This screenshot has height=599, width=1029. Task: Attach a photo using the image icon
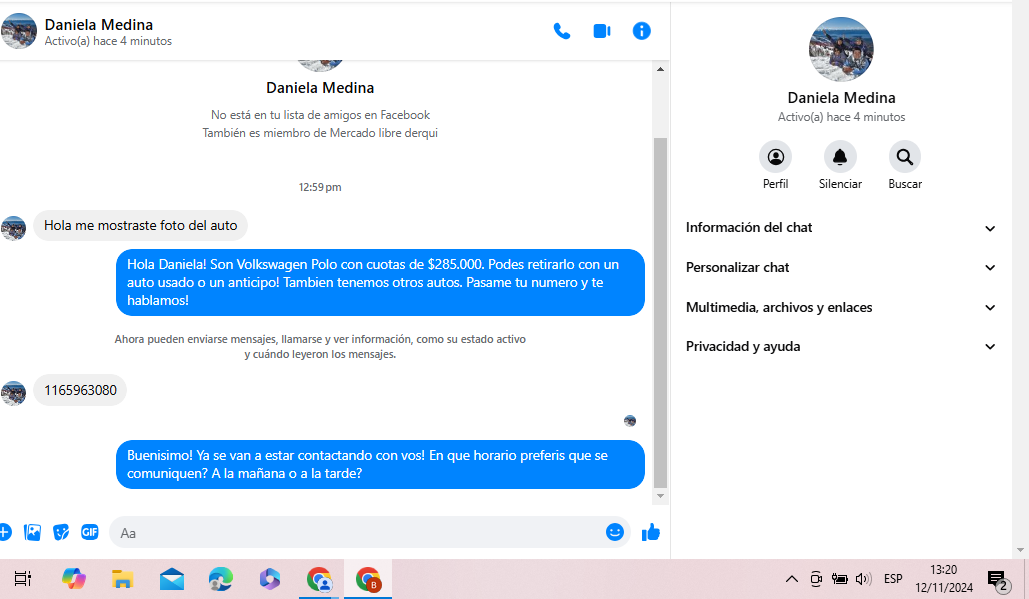click(x=33, y=532)
